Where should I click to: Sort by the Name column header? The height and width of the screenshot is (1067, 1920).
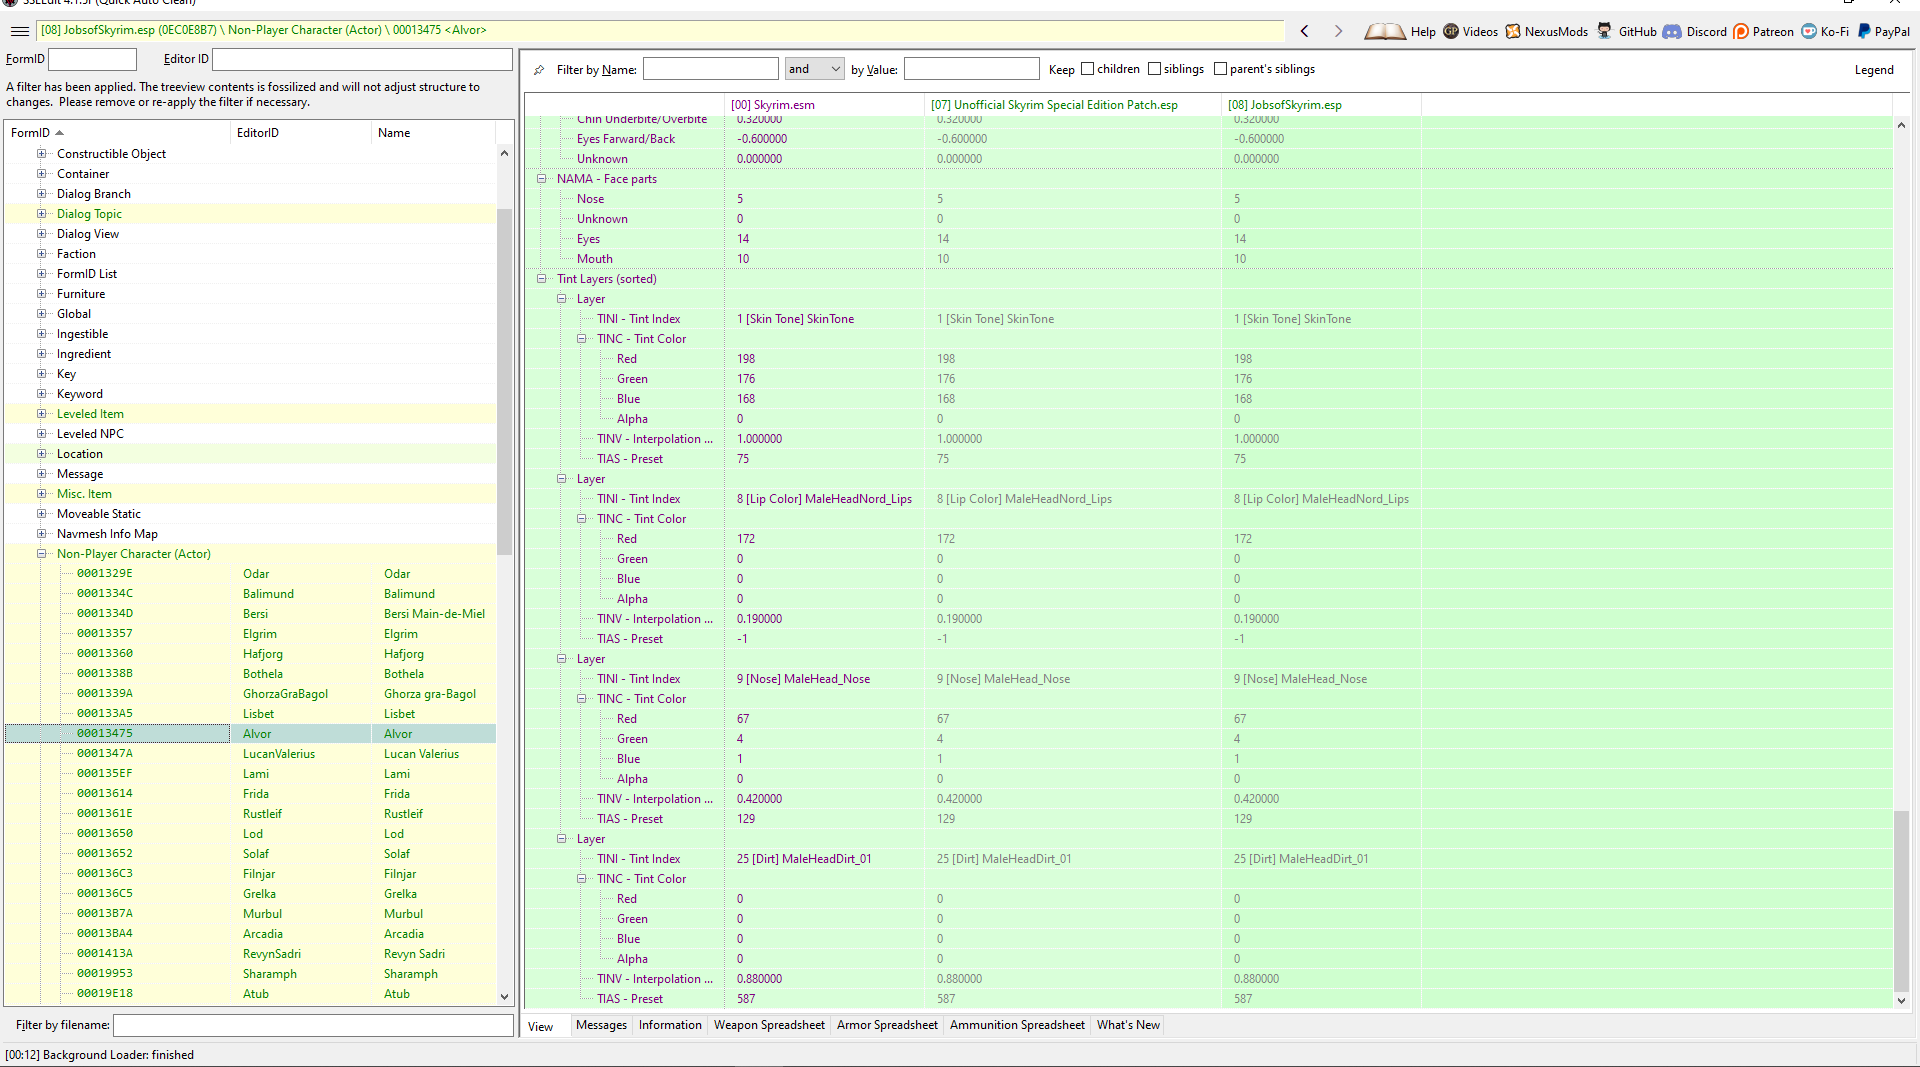click(433, 133)
